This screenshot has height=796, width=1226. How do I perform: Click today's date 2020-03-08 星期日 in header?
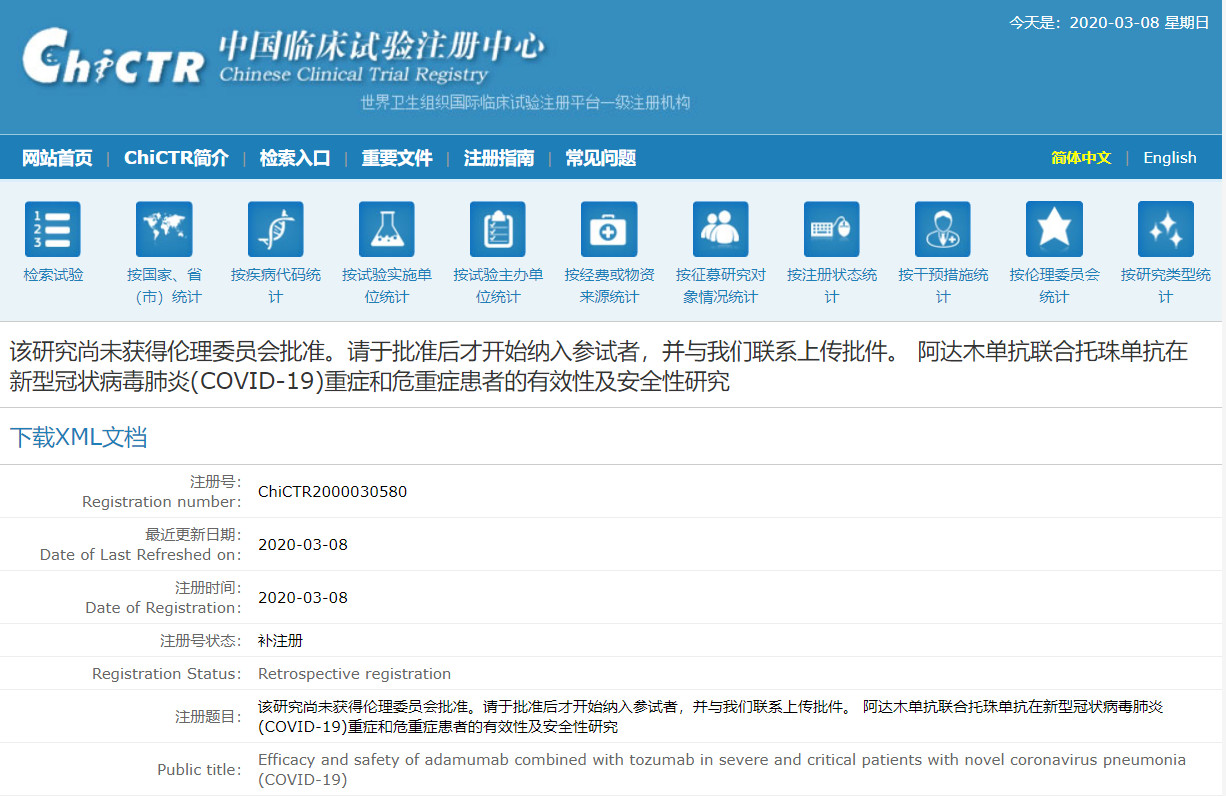[x=1109, y=23]
